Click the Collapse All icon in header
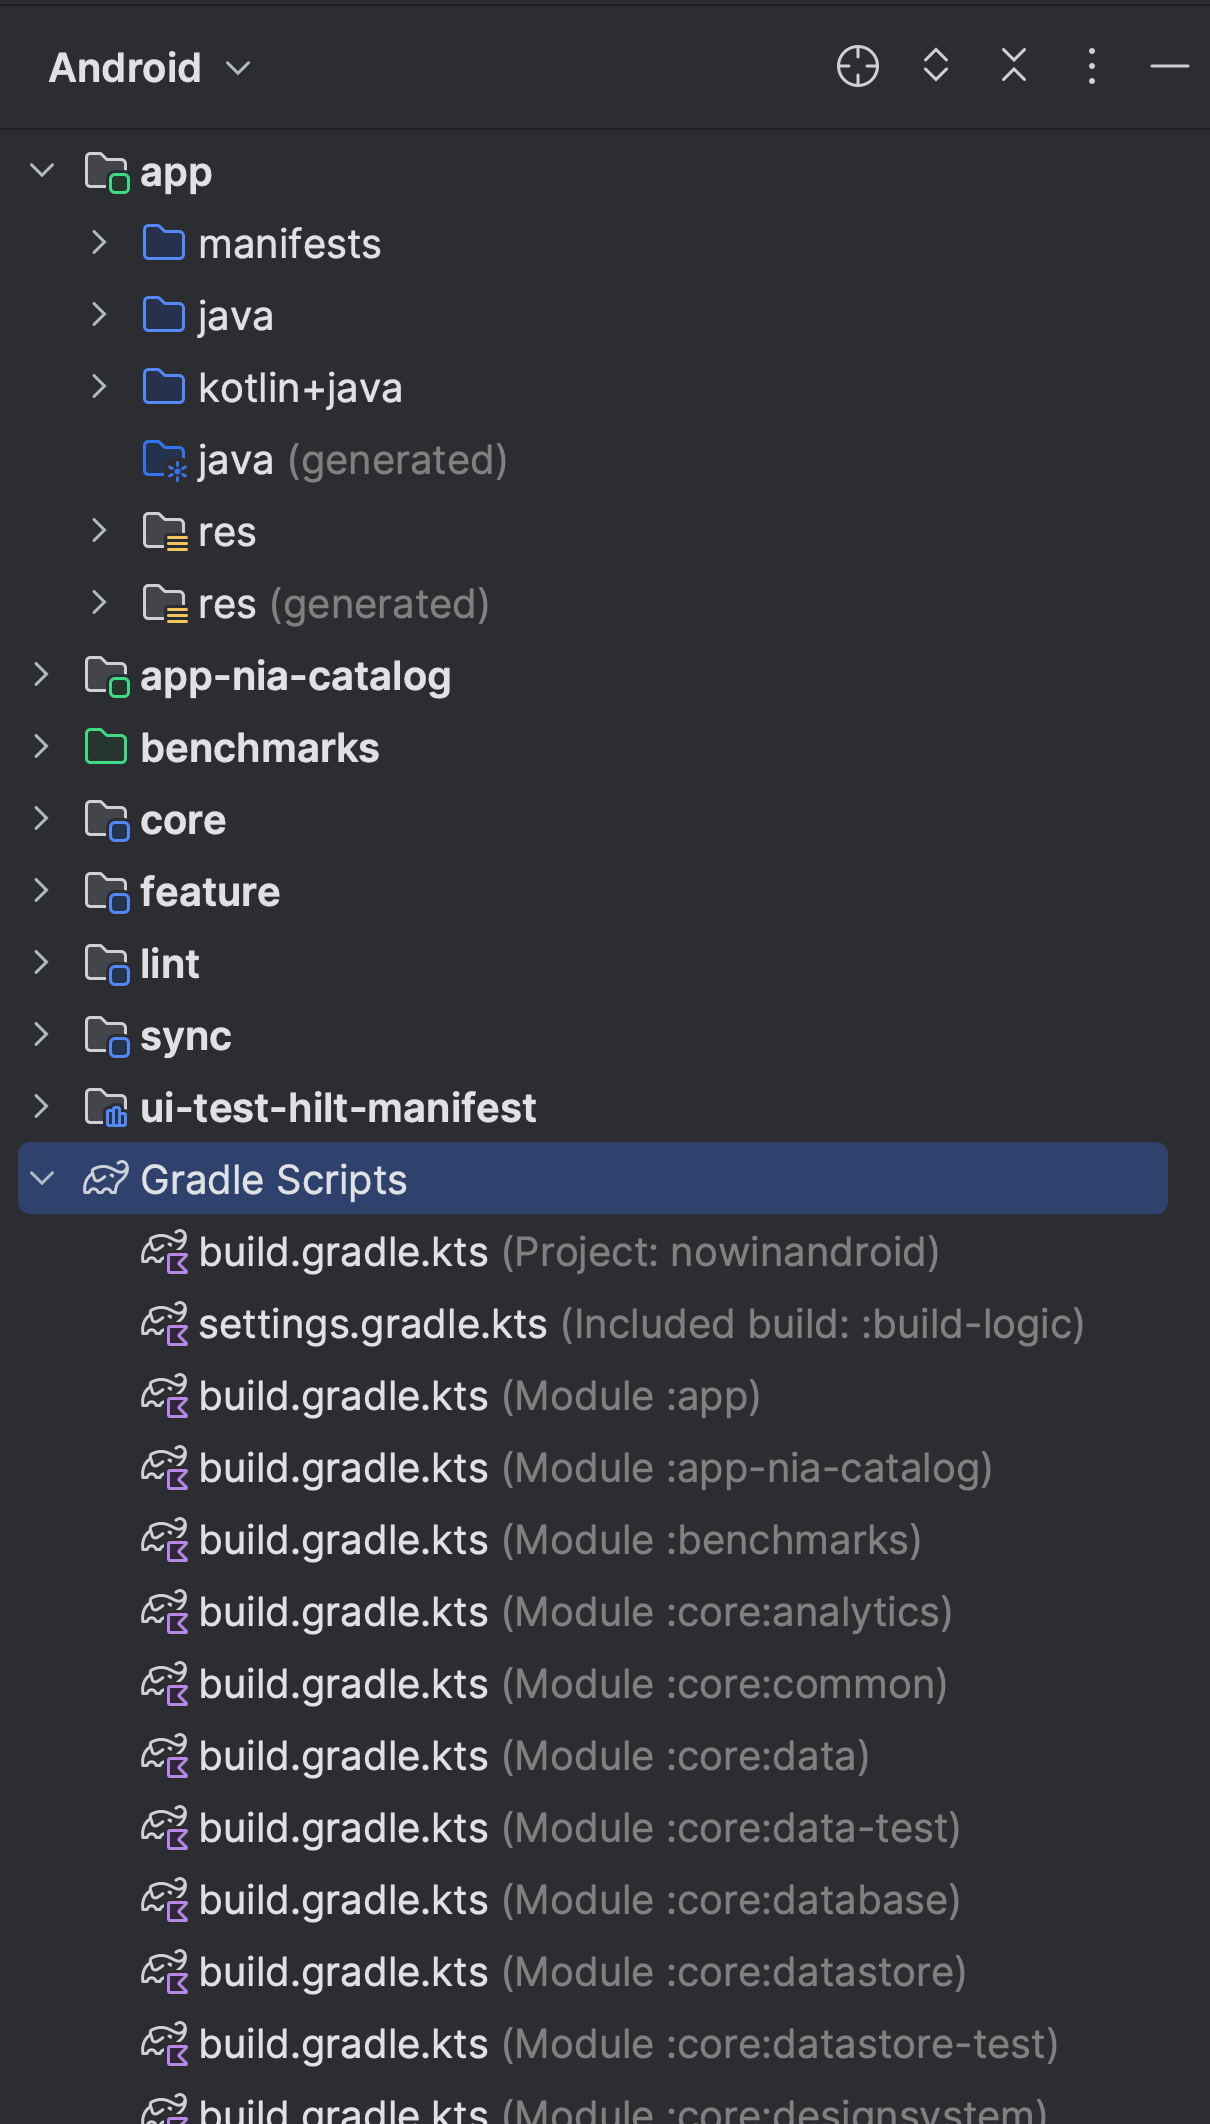This screenshot has width=1210, height=2124. point(1013,66)
